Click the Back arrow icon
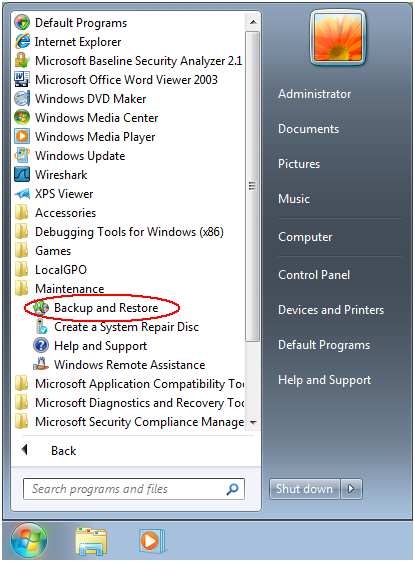Viewport: 415px width, 562px height. tap(24, 450)
